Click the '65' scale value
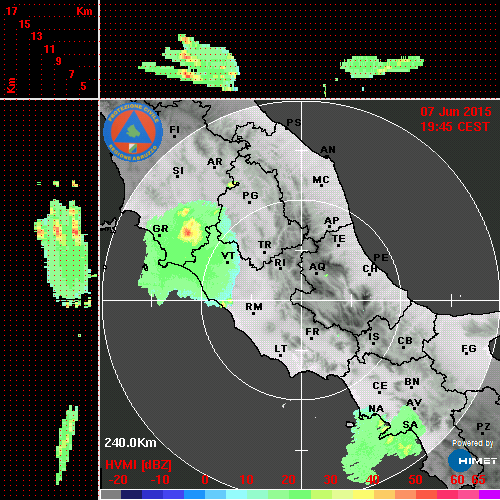500x500 pixels. [479, 480]
